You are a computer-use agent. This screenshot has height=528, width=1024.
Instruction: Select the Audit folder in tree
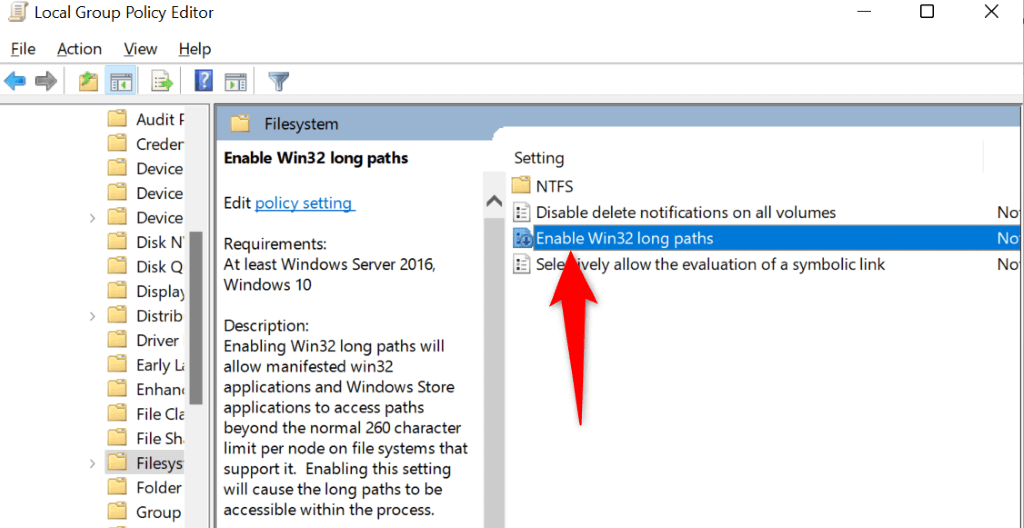(146, 120)
